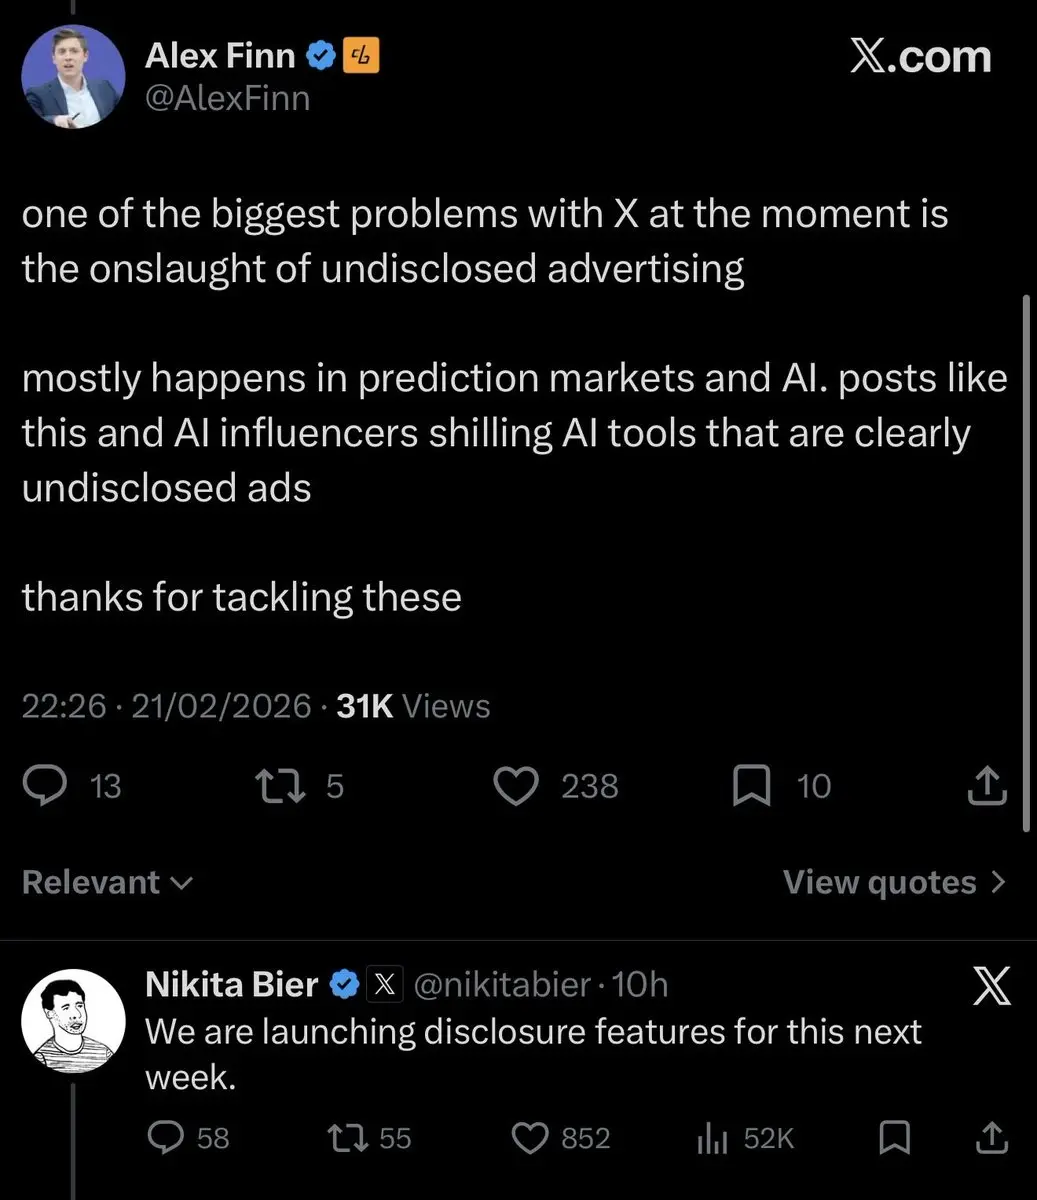The height and width of the screenshot is (1200, 1037).
Task: Like Nikita Bier's reply
Action: [530, 1137]
